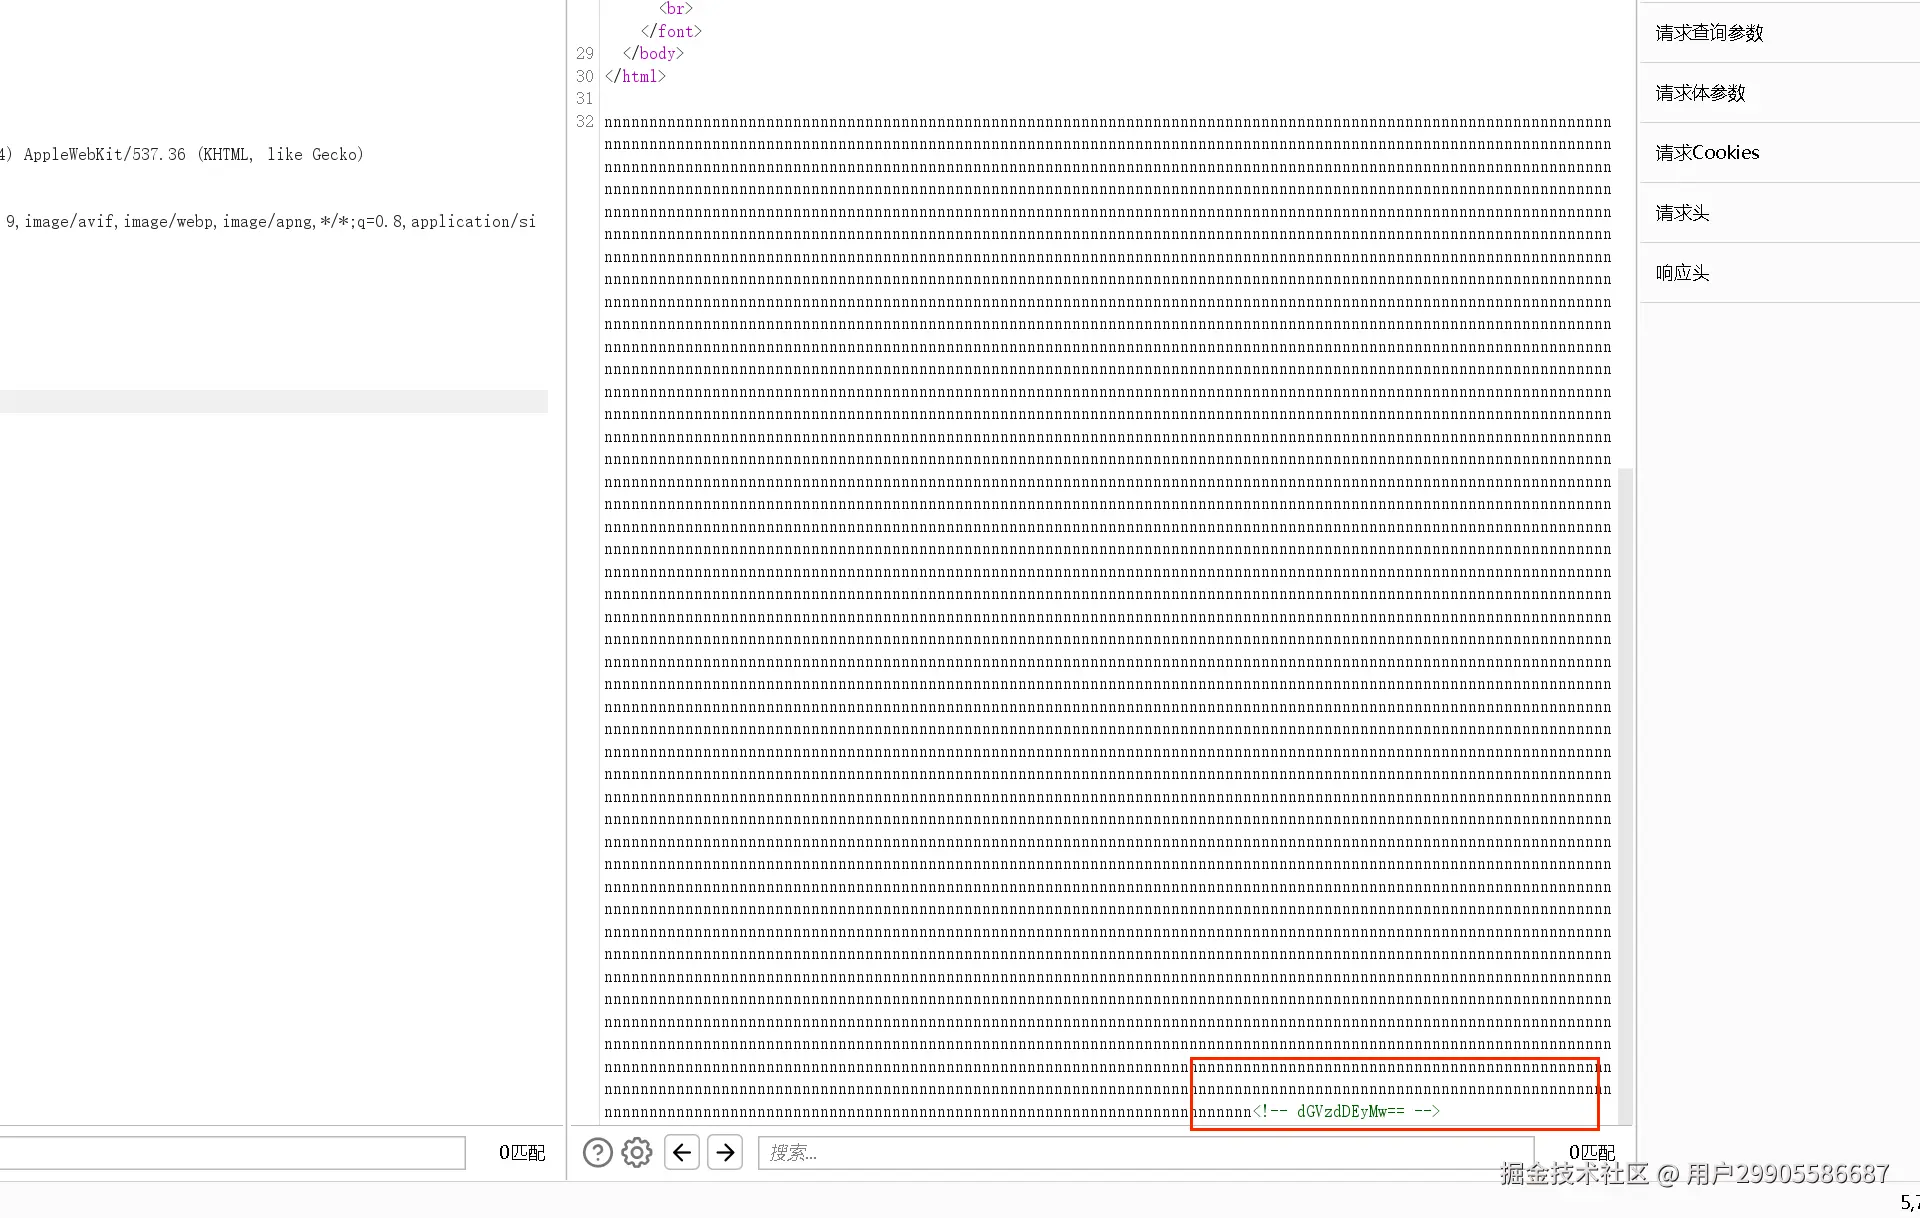Click the closing </html> tag line
Image resolution: width=1920 pixels, height=1218 pixels.
tap(635, 76)
